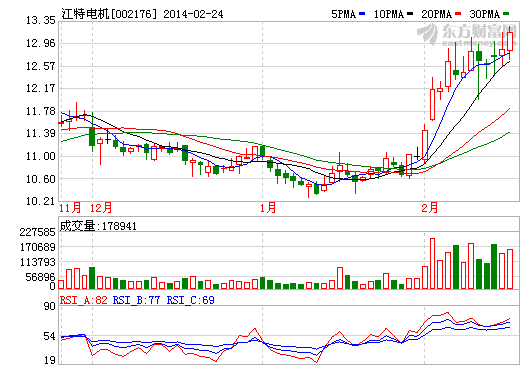Click the 227585 volume axis label
This screenshot has width=520, height=365.
37,232
